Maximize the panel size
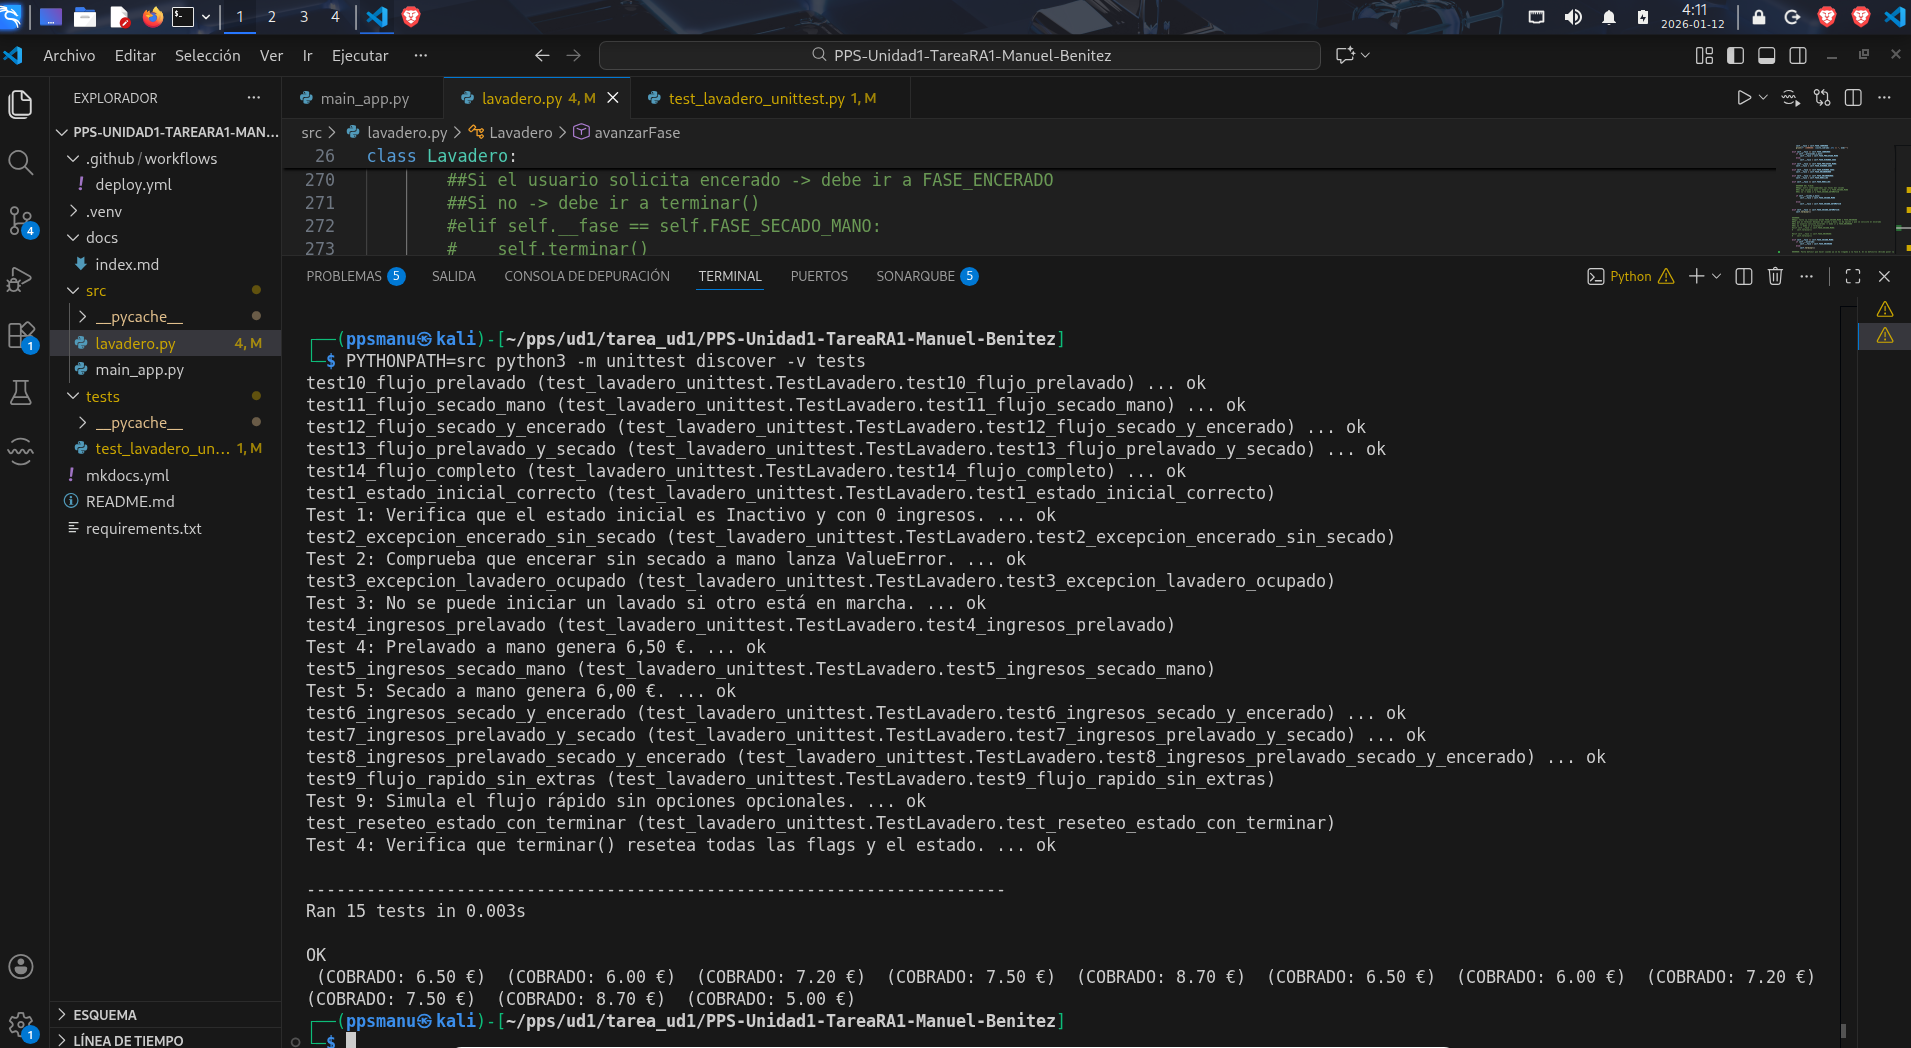 pyautogui.click(x=1853, y=276)
